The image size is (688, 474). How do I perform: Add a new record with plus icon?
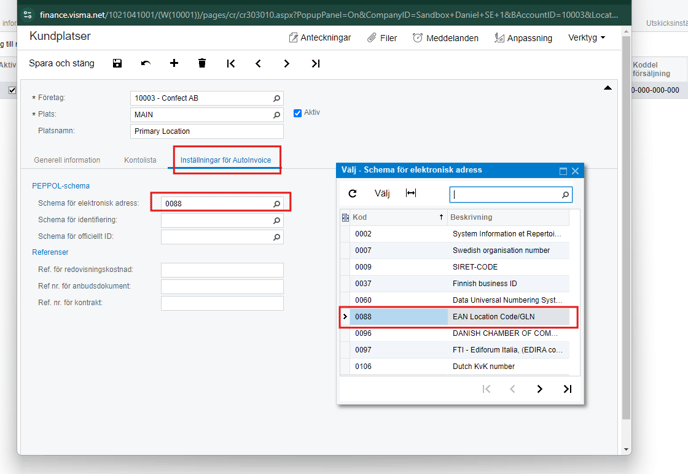174,63
